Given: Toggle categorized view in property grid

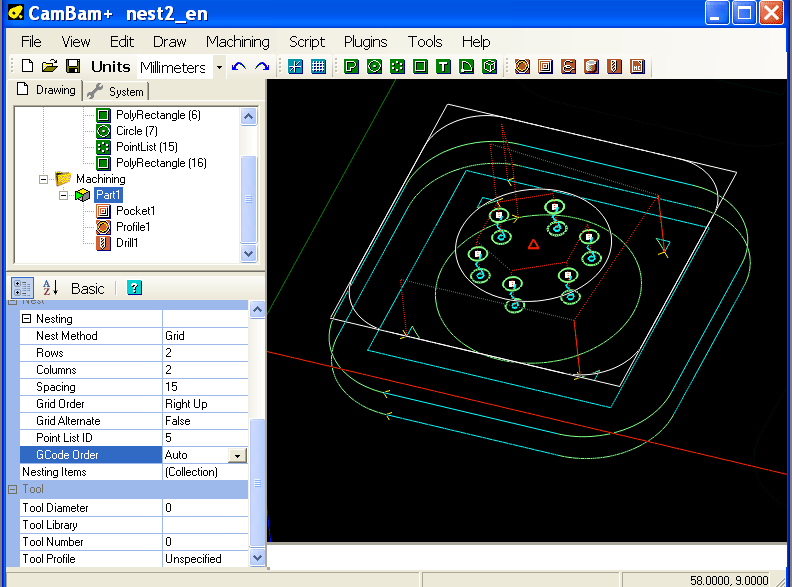Looking at the screenshot, I should (x=23, y=288).
